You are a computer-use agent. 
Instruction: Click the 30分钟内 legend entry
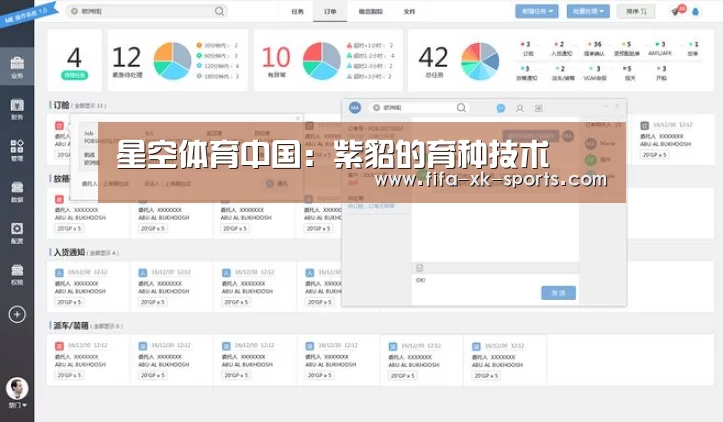[x=217, y=46]
